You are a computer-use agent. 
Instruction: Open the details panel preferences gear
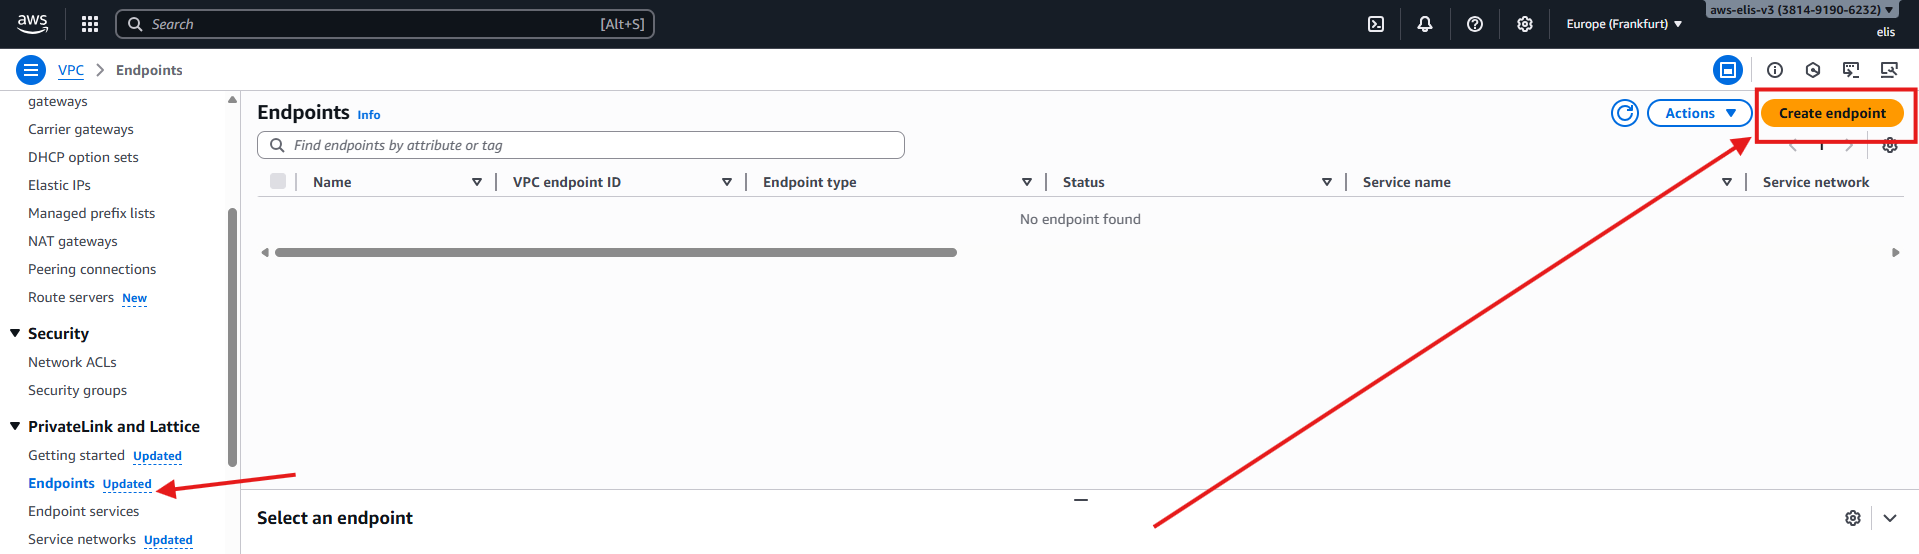tap(1852, 518)
